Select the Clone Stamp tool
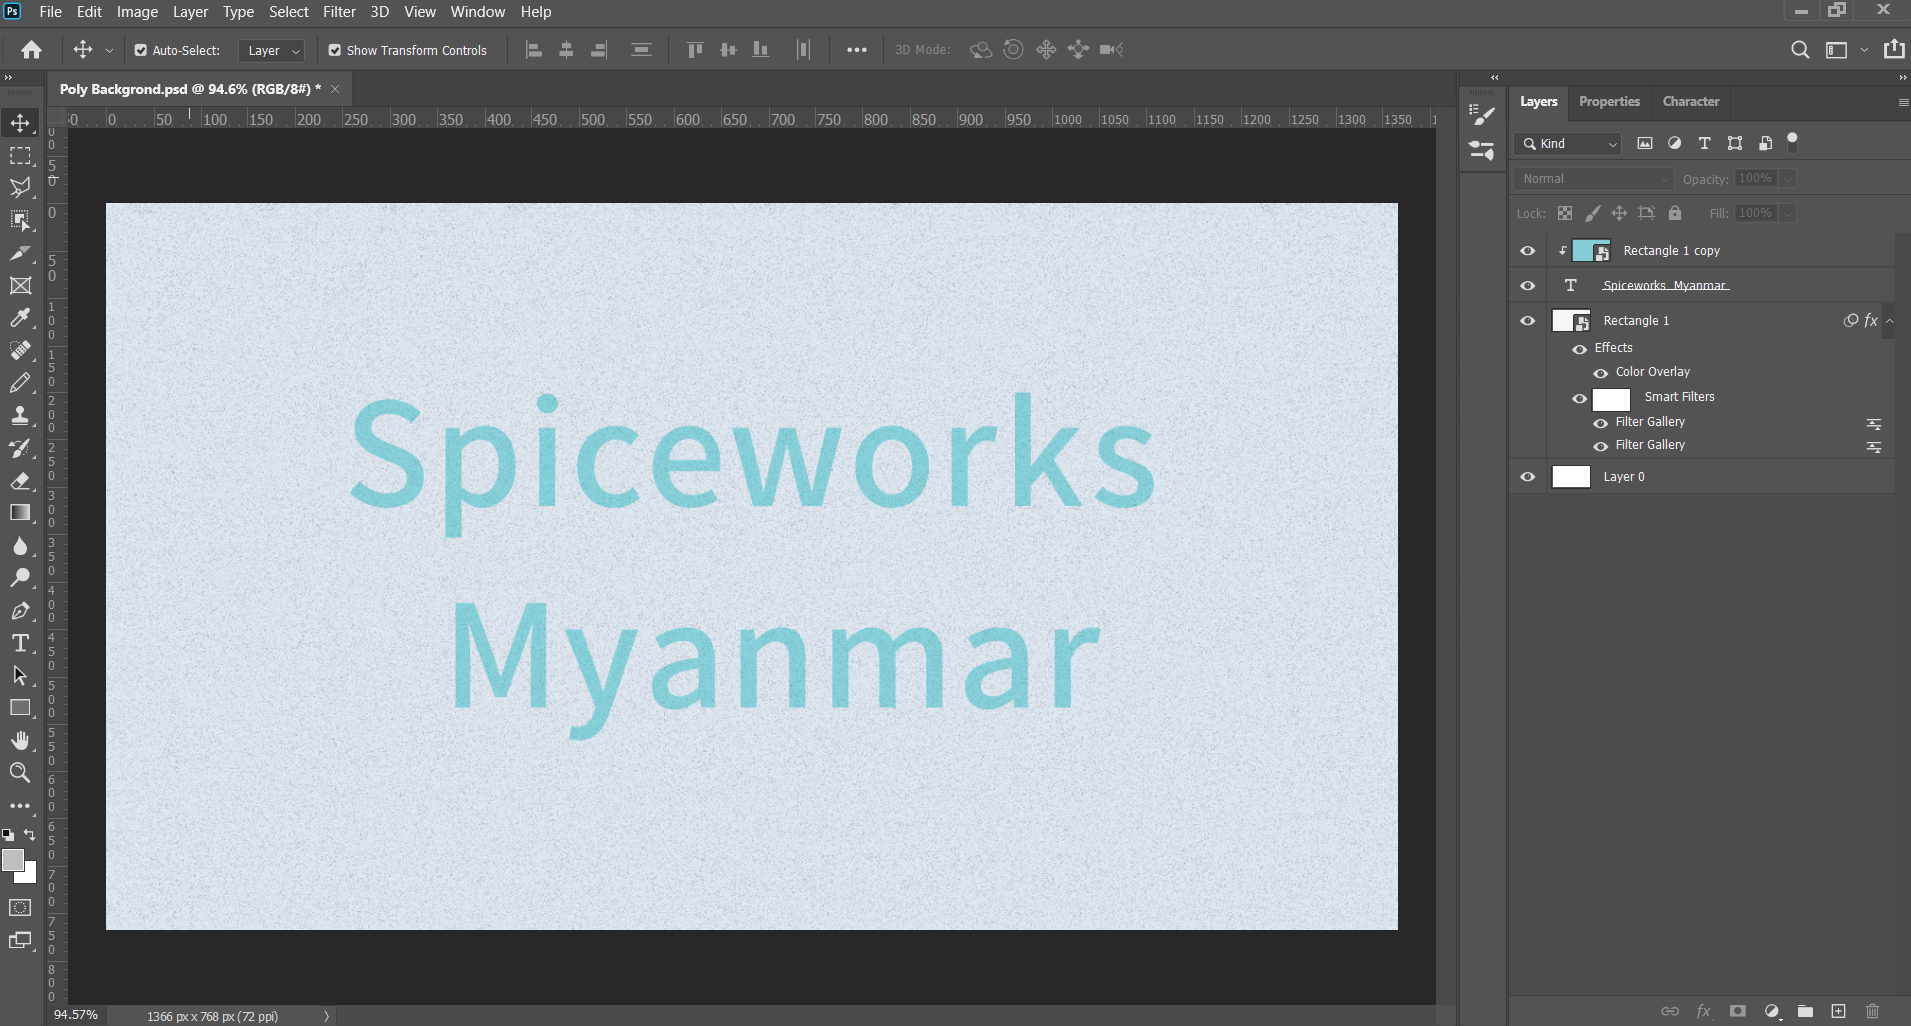The height and width of the screenshot is (1026, 1911). tap(20, 415)
